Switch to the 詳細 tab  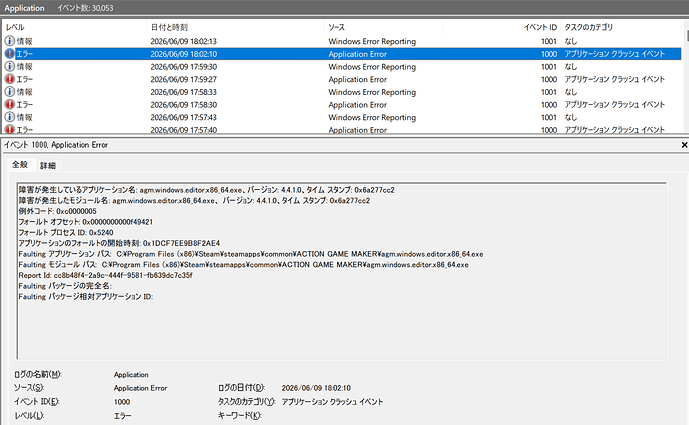[48, 165]
